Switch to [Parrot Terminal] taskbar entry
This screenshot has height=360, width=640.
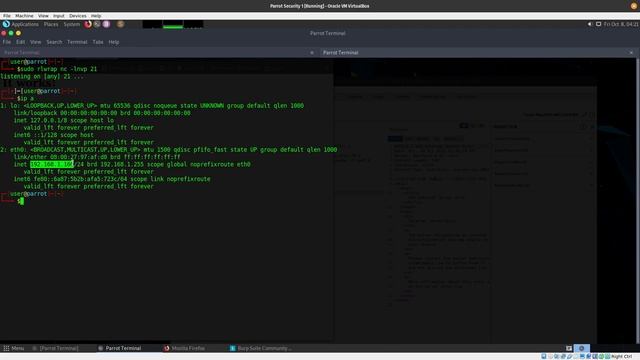click(x=56, y=348)
